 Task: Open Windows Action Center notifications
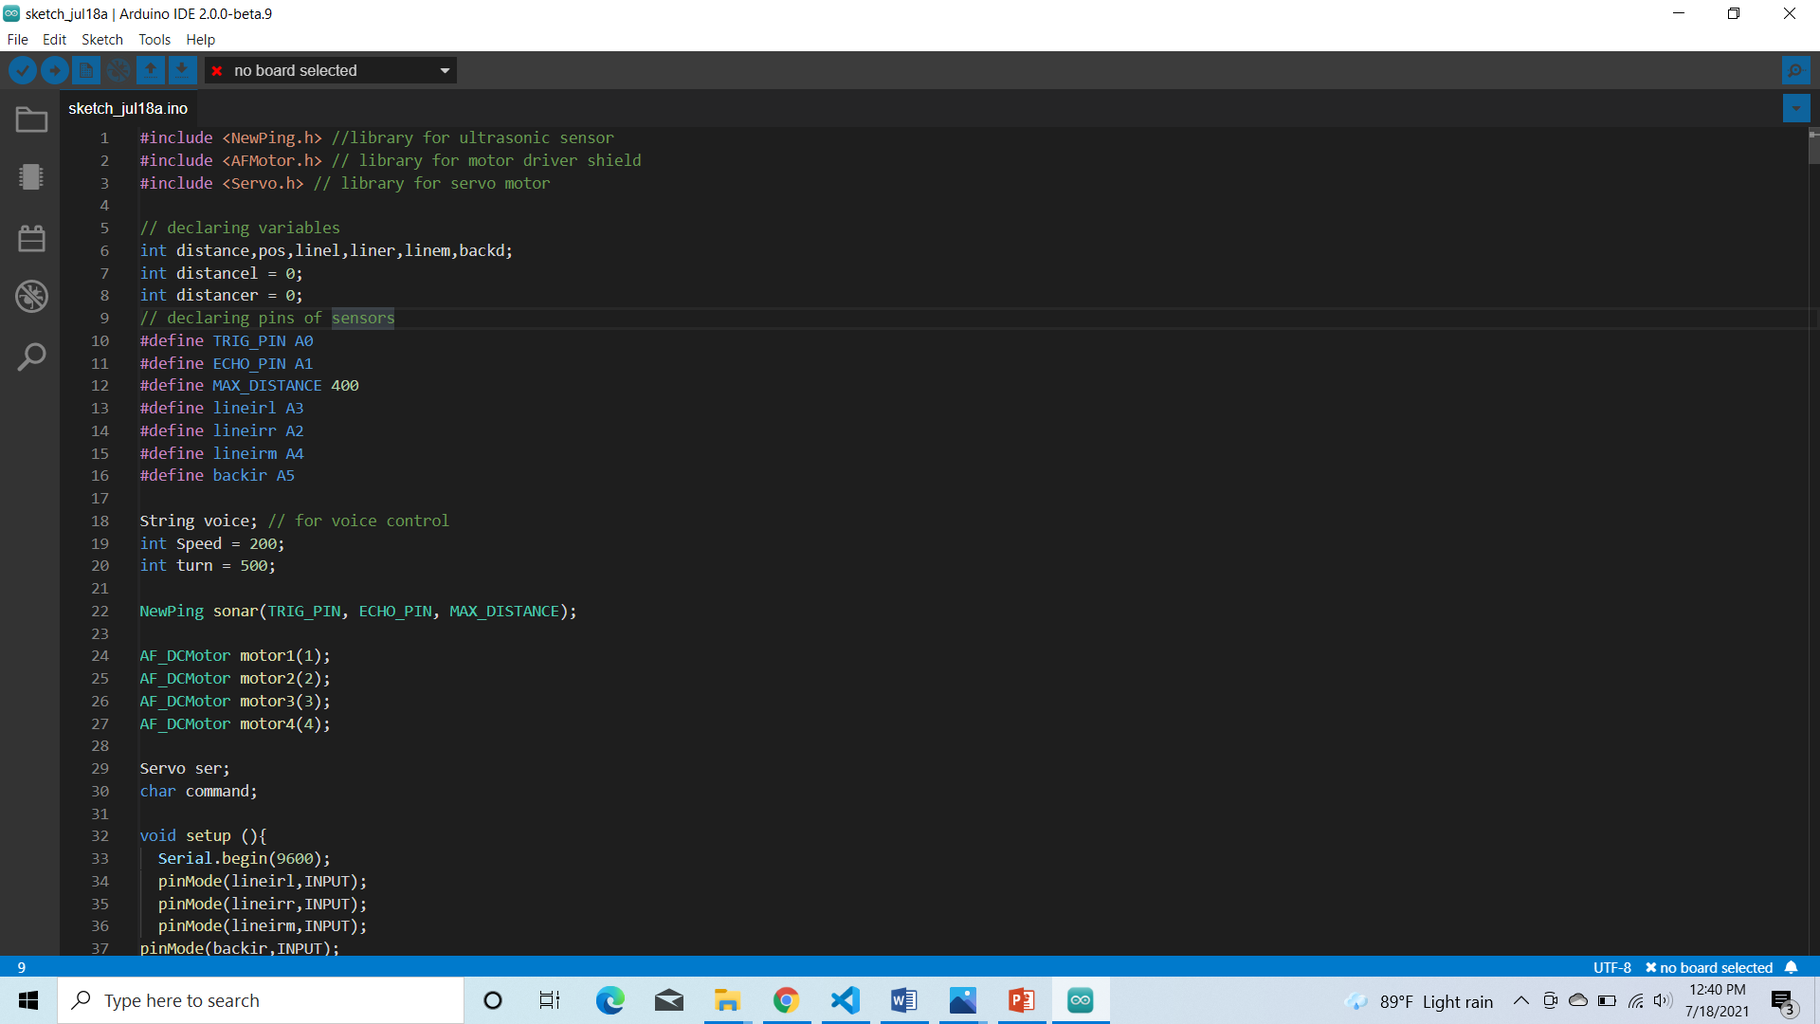[x=1784, y=1001]
